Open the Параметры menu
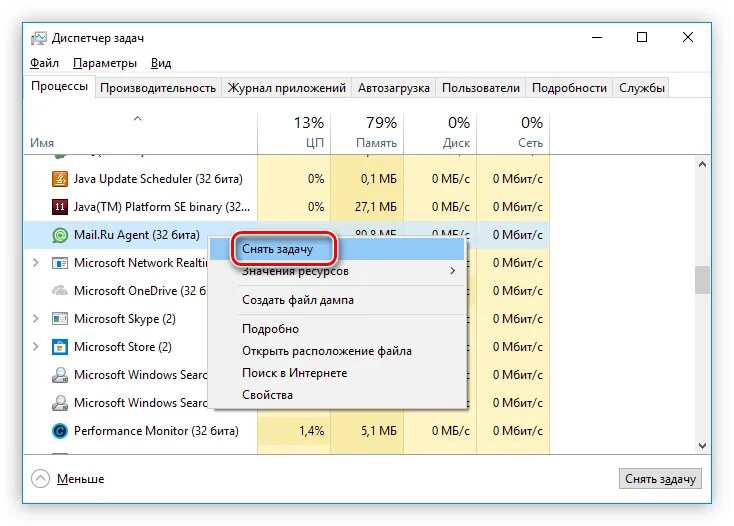734x526 pixels. [x=105, y=63]
